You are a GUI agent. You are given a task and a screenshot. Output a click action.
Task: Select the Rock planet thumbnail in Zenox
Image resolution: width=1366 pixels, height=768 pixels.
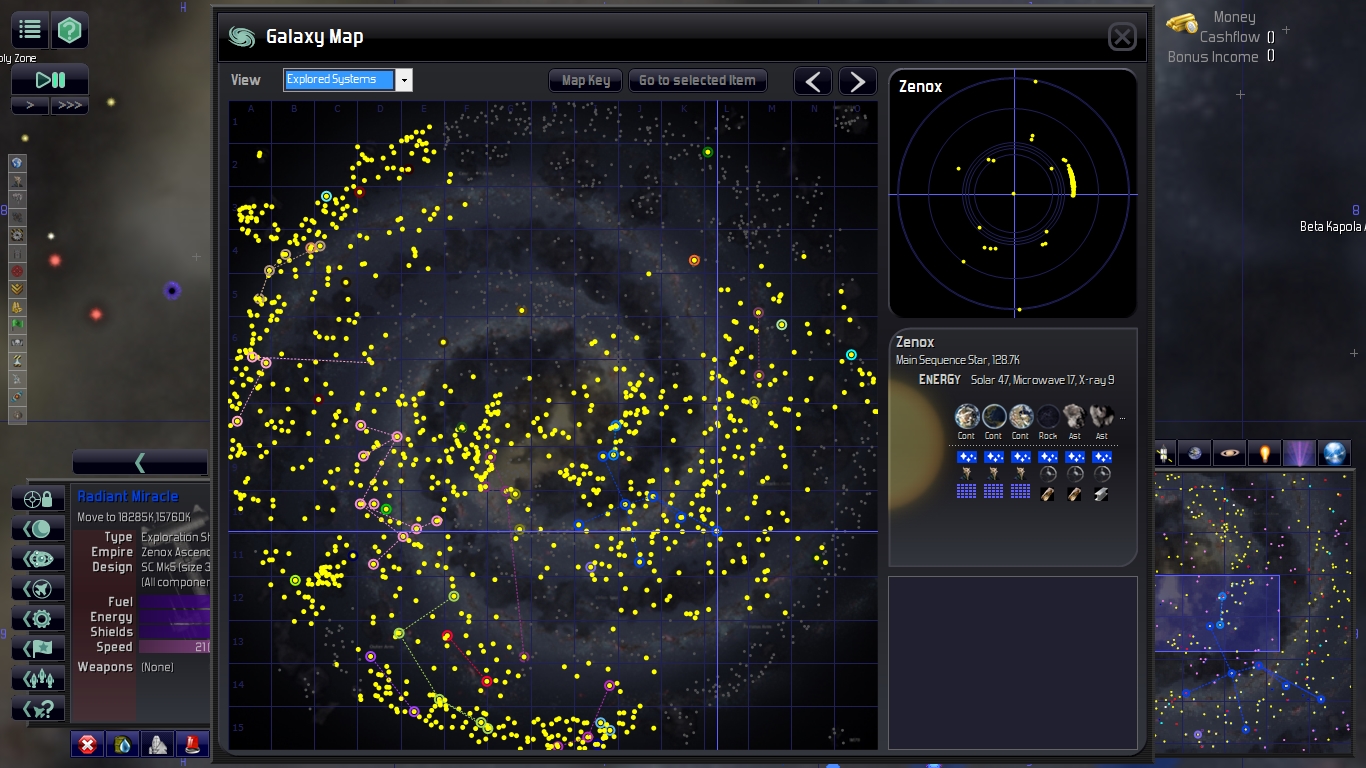pos(1048,416)
